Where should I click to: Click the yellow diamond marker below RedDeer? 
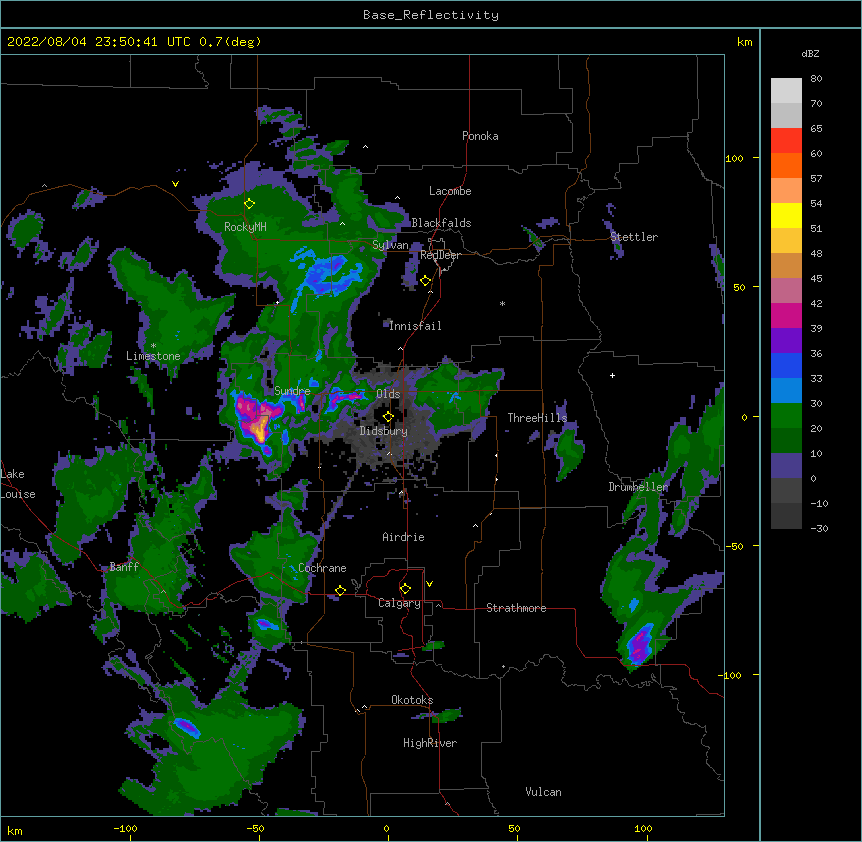tap(425, 281)
